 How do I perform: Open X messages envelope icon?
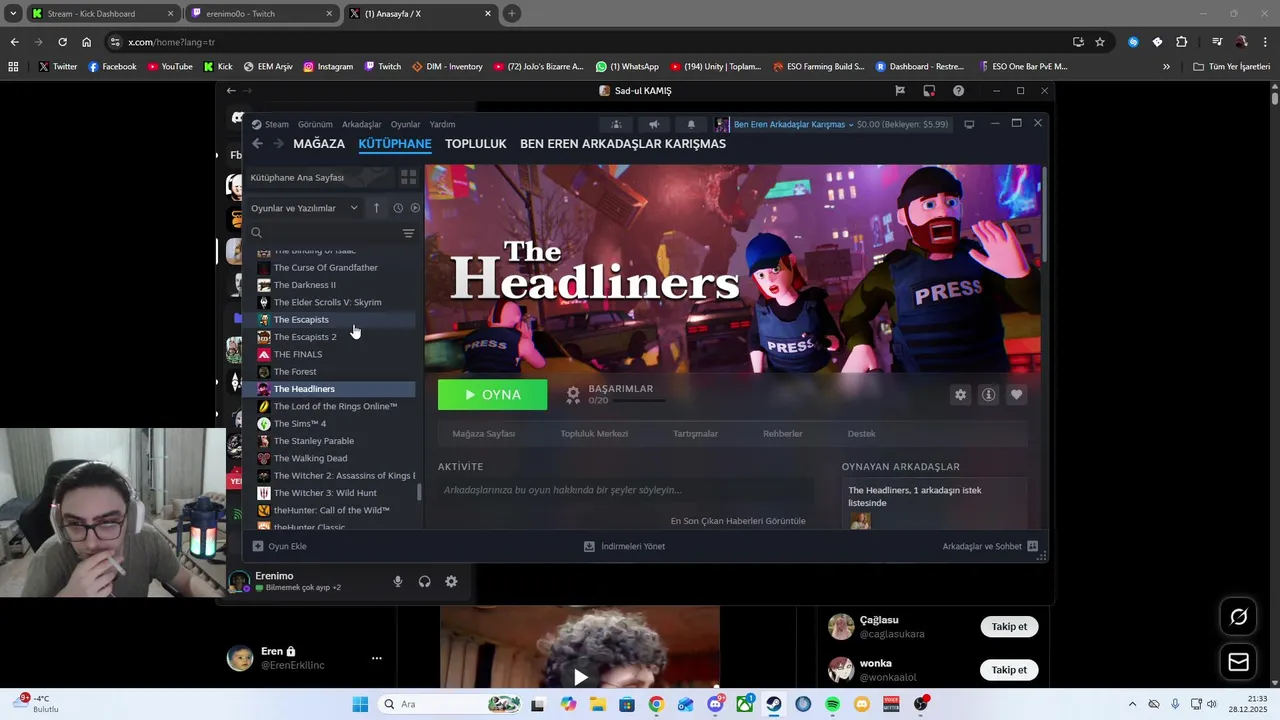coord(1238,662)
